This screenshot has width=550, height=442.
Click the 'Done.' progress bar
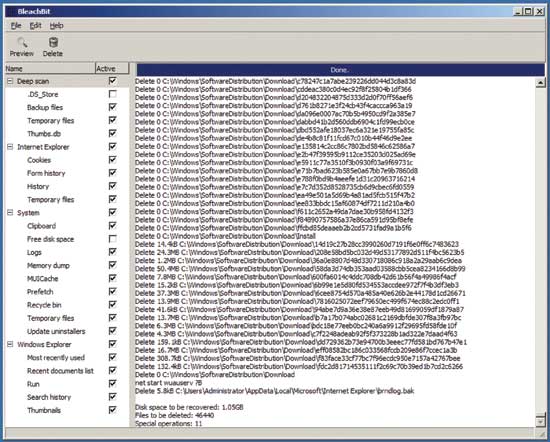click(340, 70)
